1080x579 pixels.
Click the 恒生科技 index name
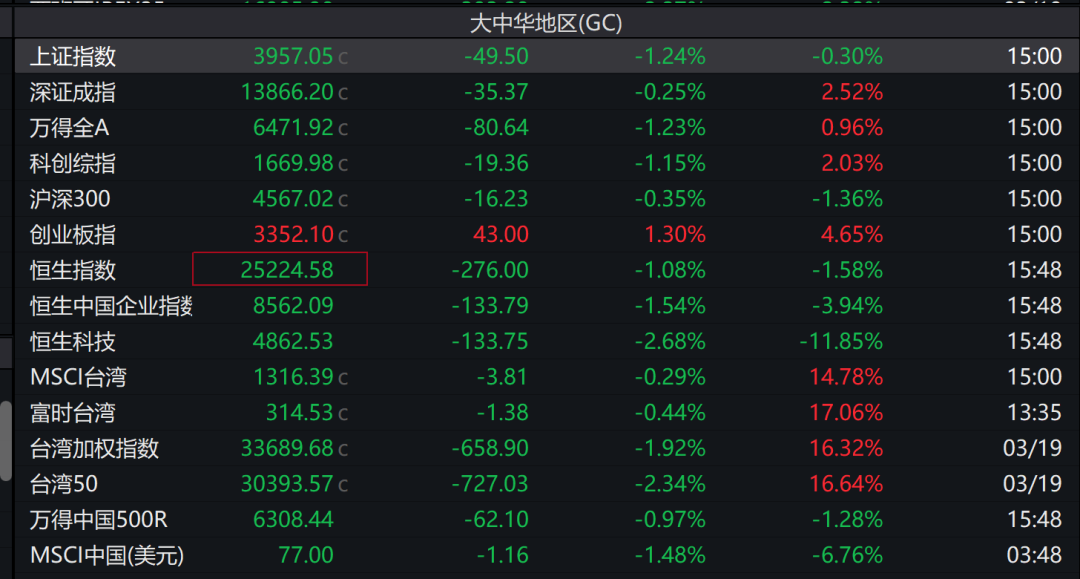click(73, 342)
